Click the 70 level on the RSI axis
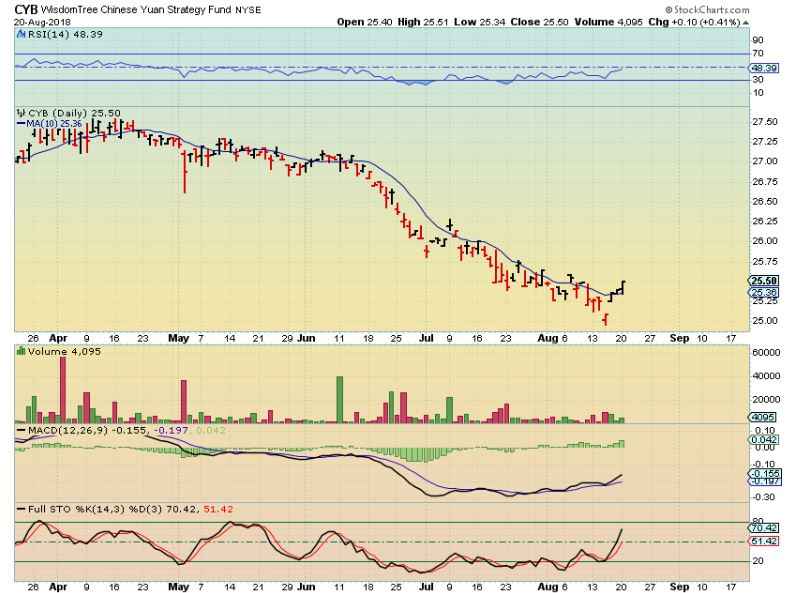811x593 pixels. pyautogui.click(x=758, y=53)
